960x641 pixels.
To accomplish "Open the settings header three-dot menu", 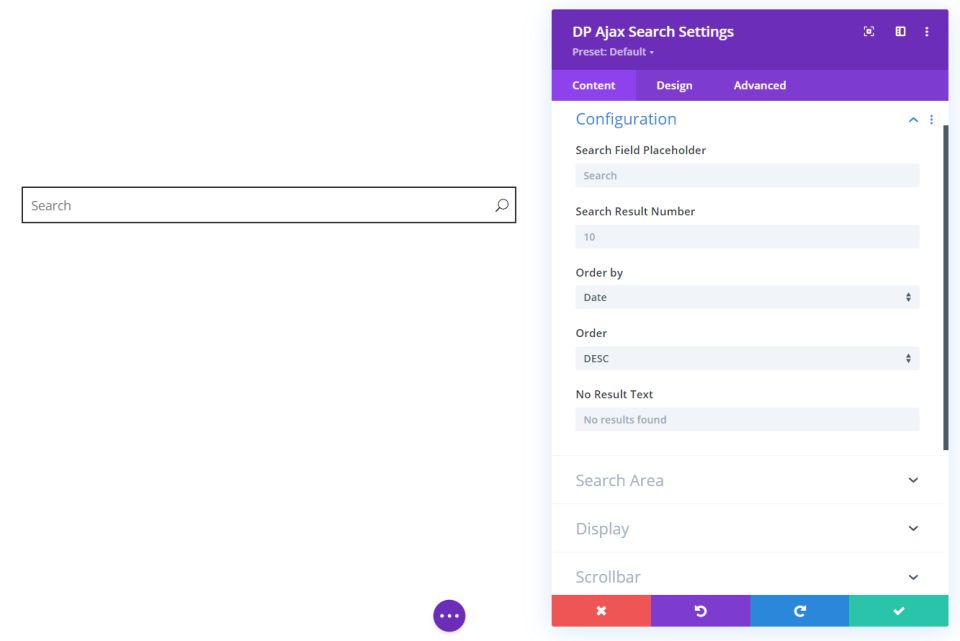I will (927, 32).
